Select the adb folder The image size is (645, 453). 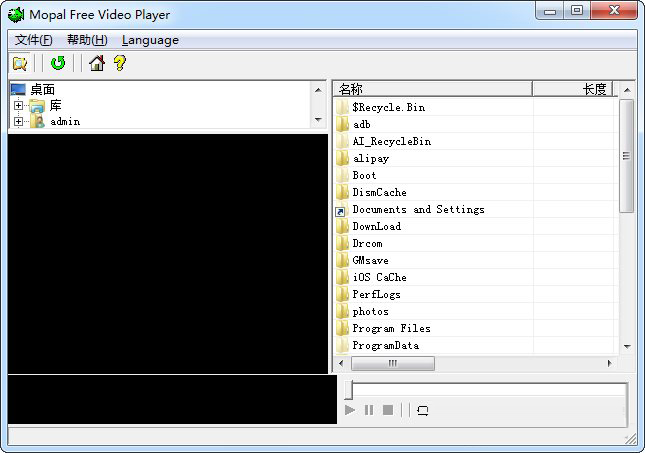(362, 124)
